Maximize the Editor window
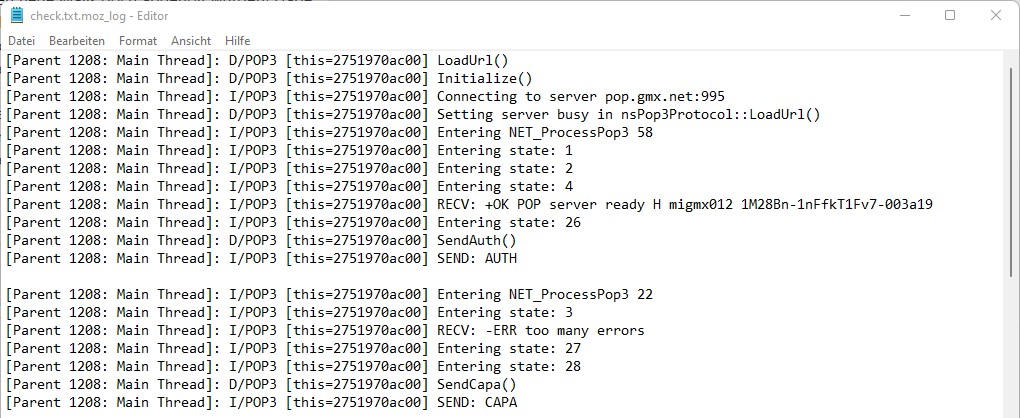This screenshot has width=1020, height=418. click(950, 16)
